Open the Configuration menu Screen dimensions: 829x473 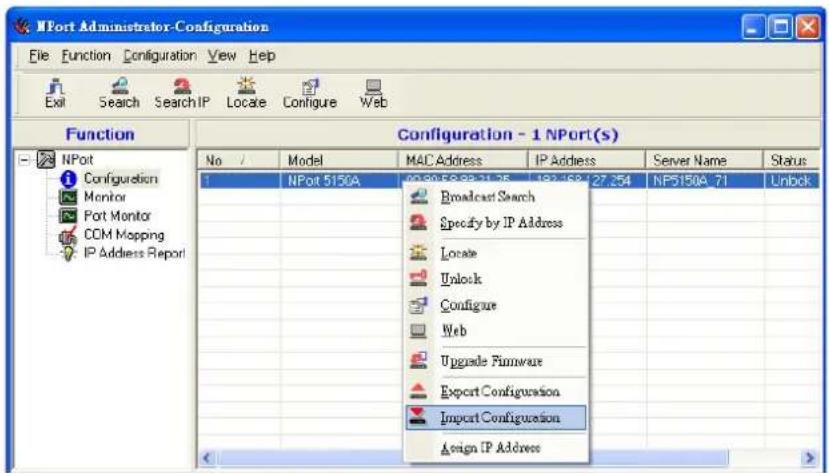pyautogui.click(x=160, y=55)
